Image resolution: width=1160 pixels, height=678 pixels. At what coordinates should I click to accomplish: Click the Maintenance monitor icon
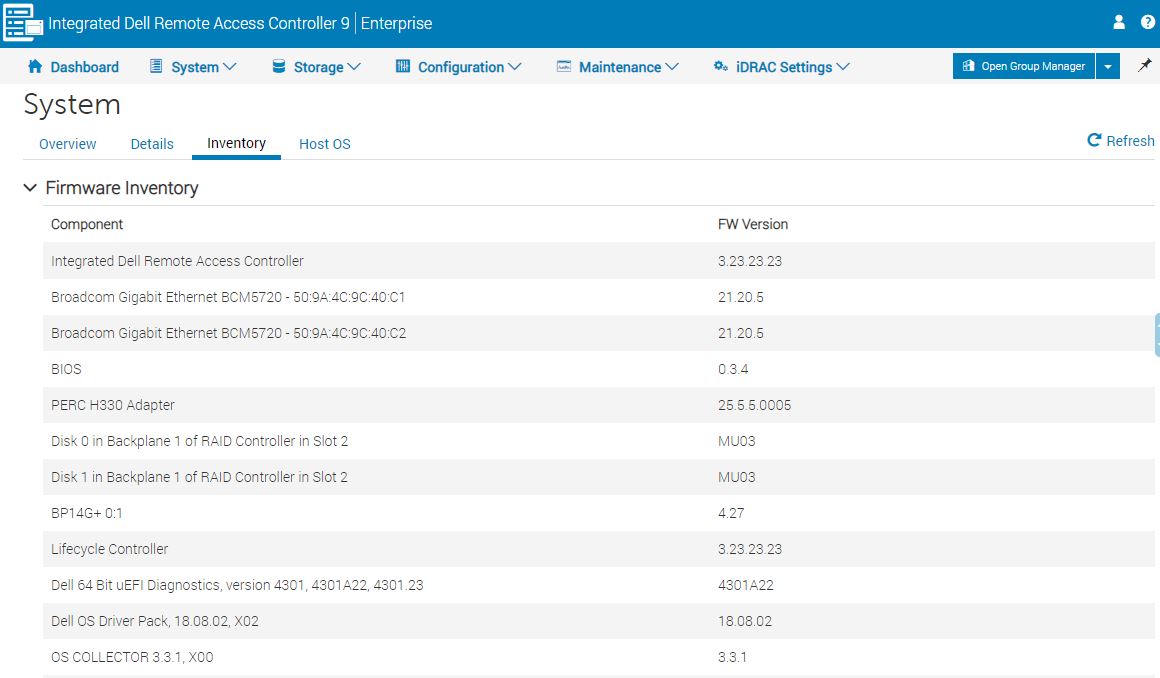point(564,67)
